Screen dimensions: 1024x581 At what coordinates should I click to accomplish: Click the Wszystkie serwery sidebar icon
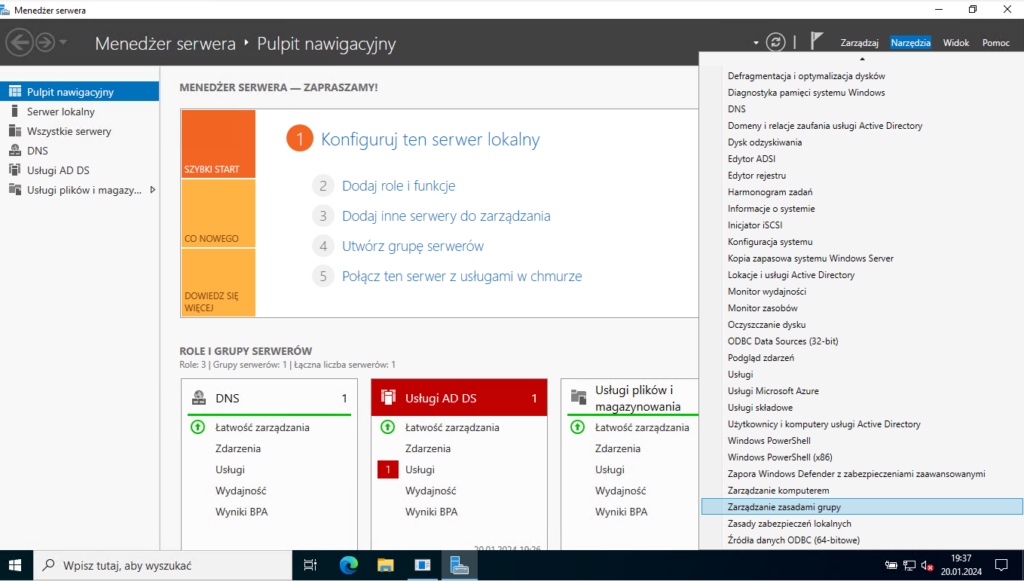(x=14, y=131)
